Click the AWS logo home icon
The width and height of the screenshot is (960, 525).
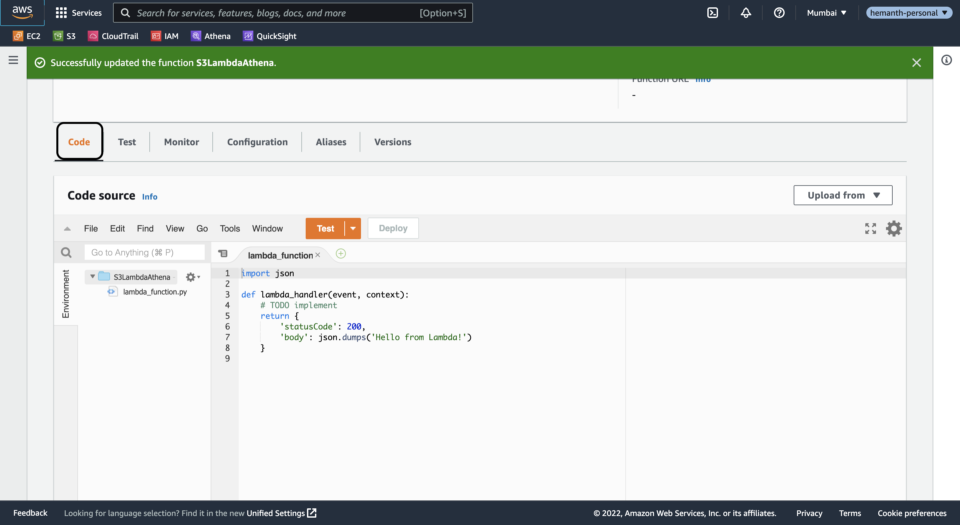[x=22, y=12]
